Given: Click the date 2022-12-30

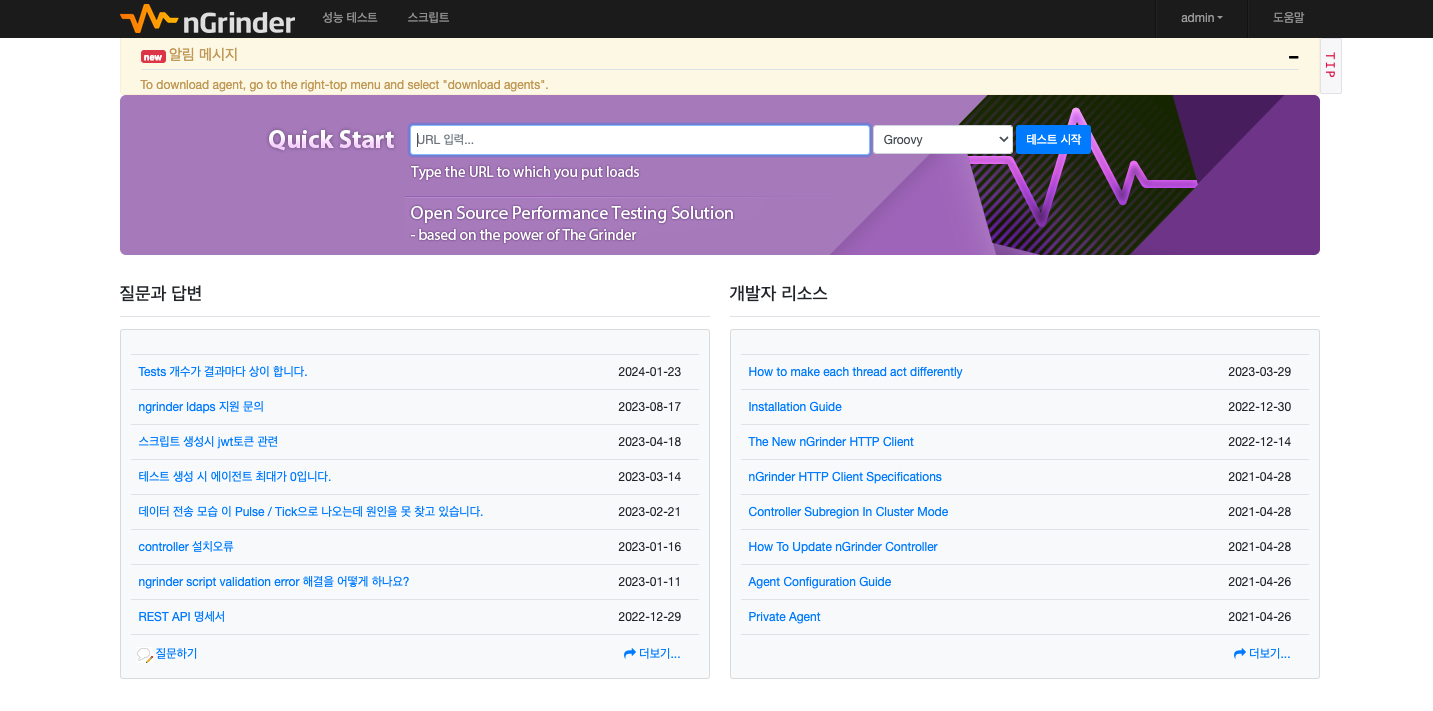Looking at the screenshot, I should (1259, 407).
